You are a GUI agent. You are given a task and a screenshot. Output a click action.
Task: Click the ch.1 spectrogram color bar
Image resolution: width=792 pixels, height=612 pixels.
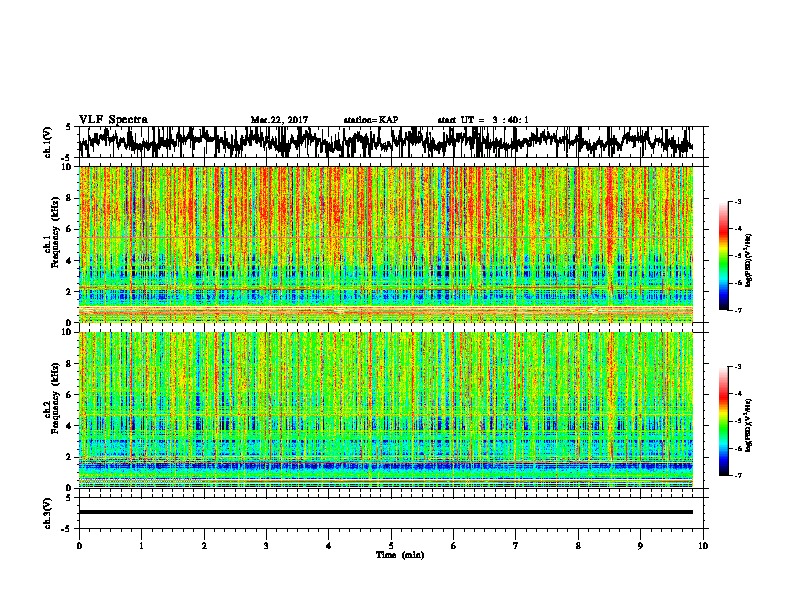pos(723,256)
